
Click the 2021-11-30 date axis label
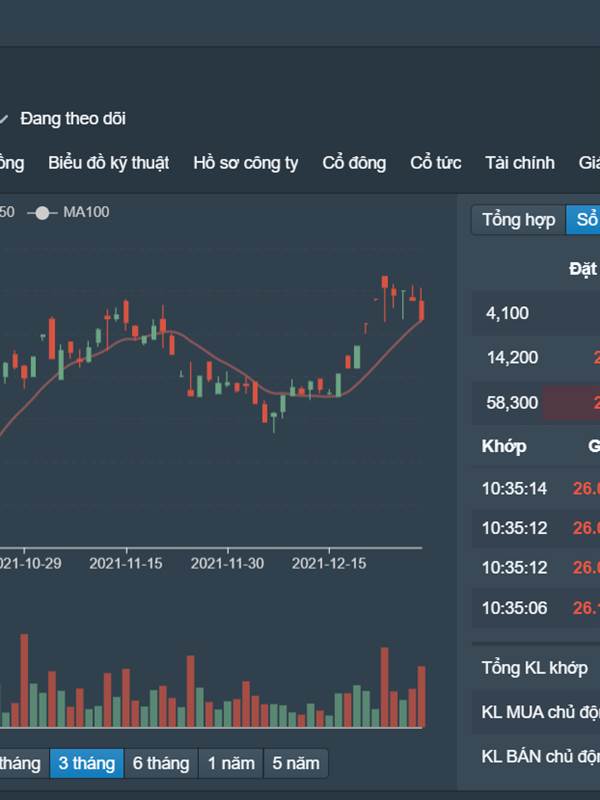tap(232, 563)
